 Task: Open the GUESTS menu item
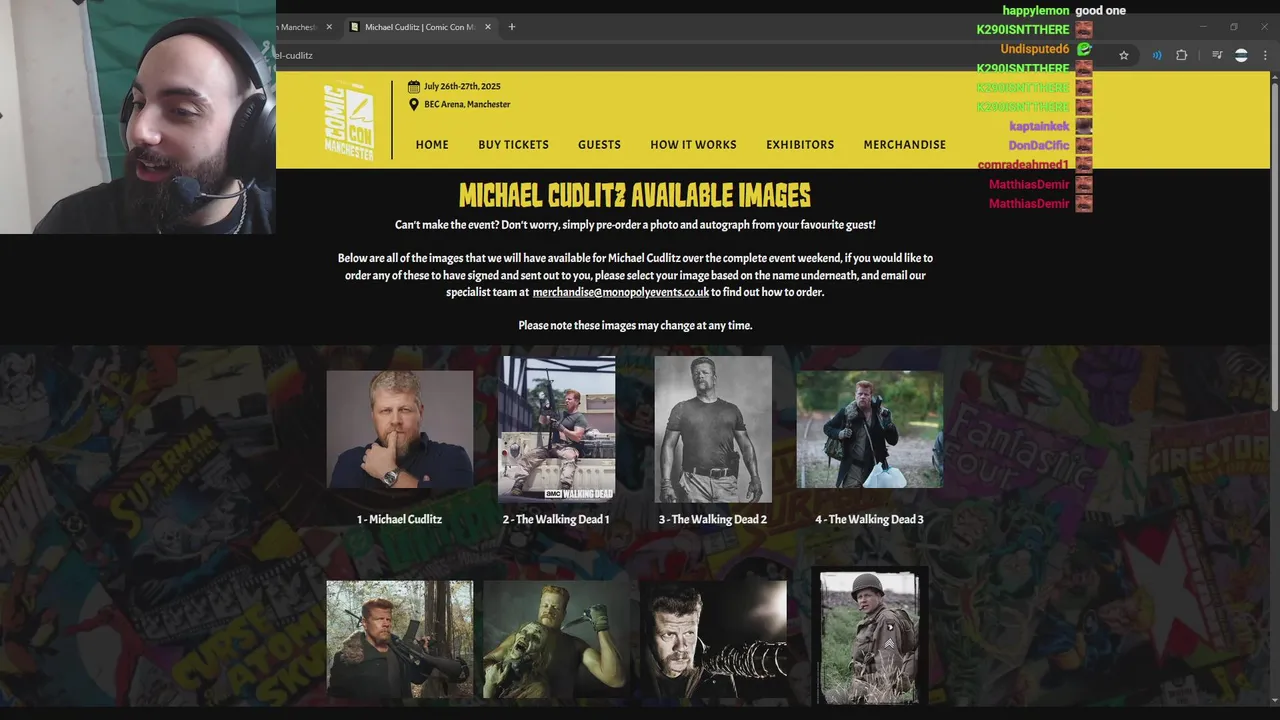pyautogui.click(x=599, y=145)
